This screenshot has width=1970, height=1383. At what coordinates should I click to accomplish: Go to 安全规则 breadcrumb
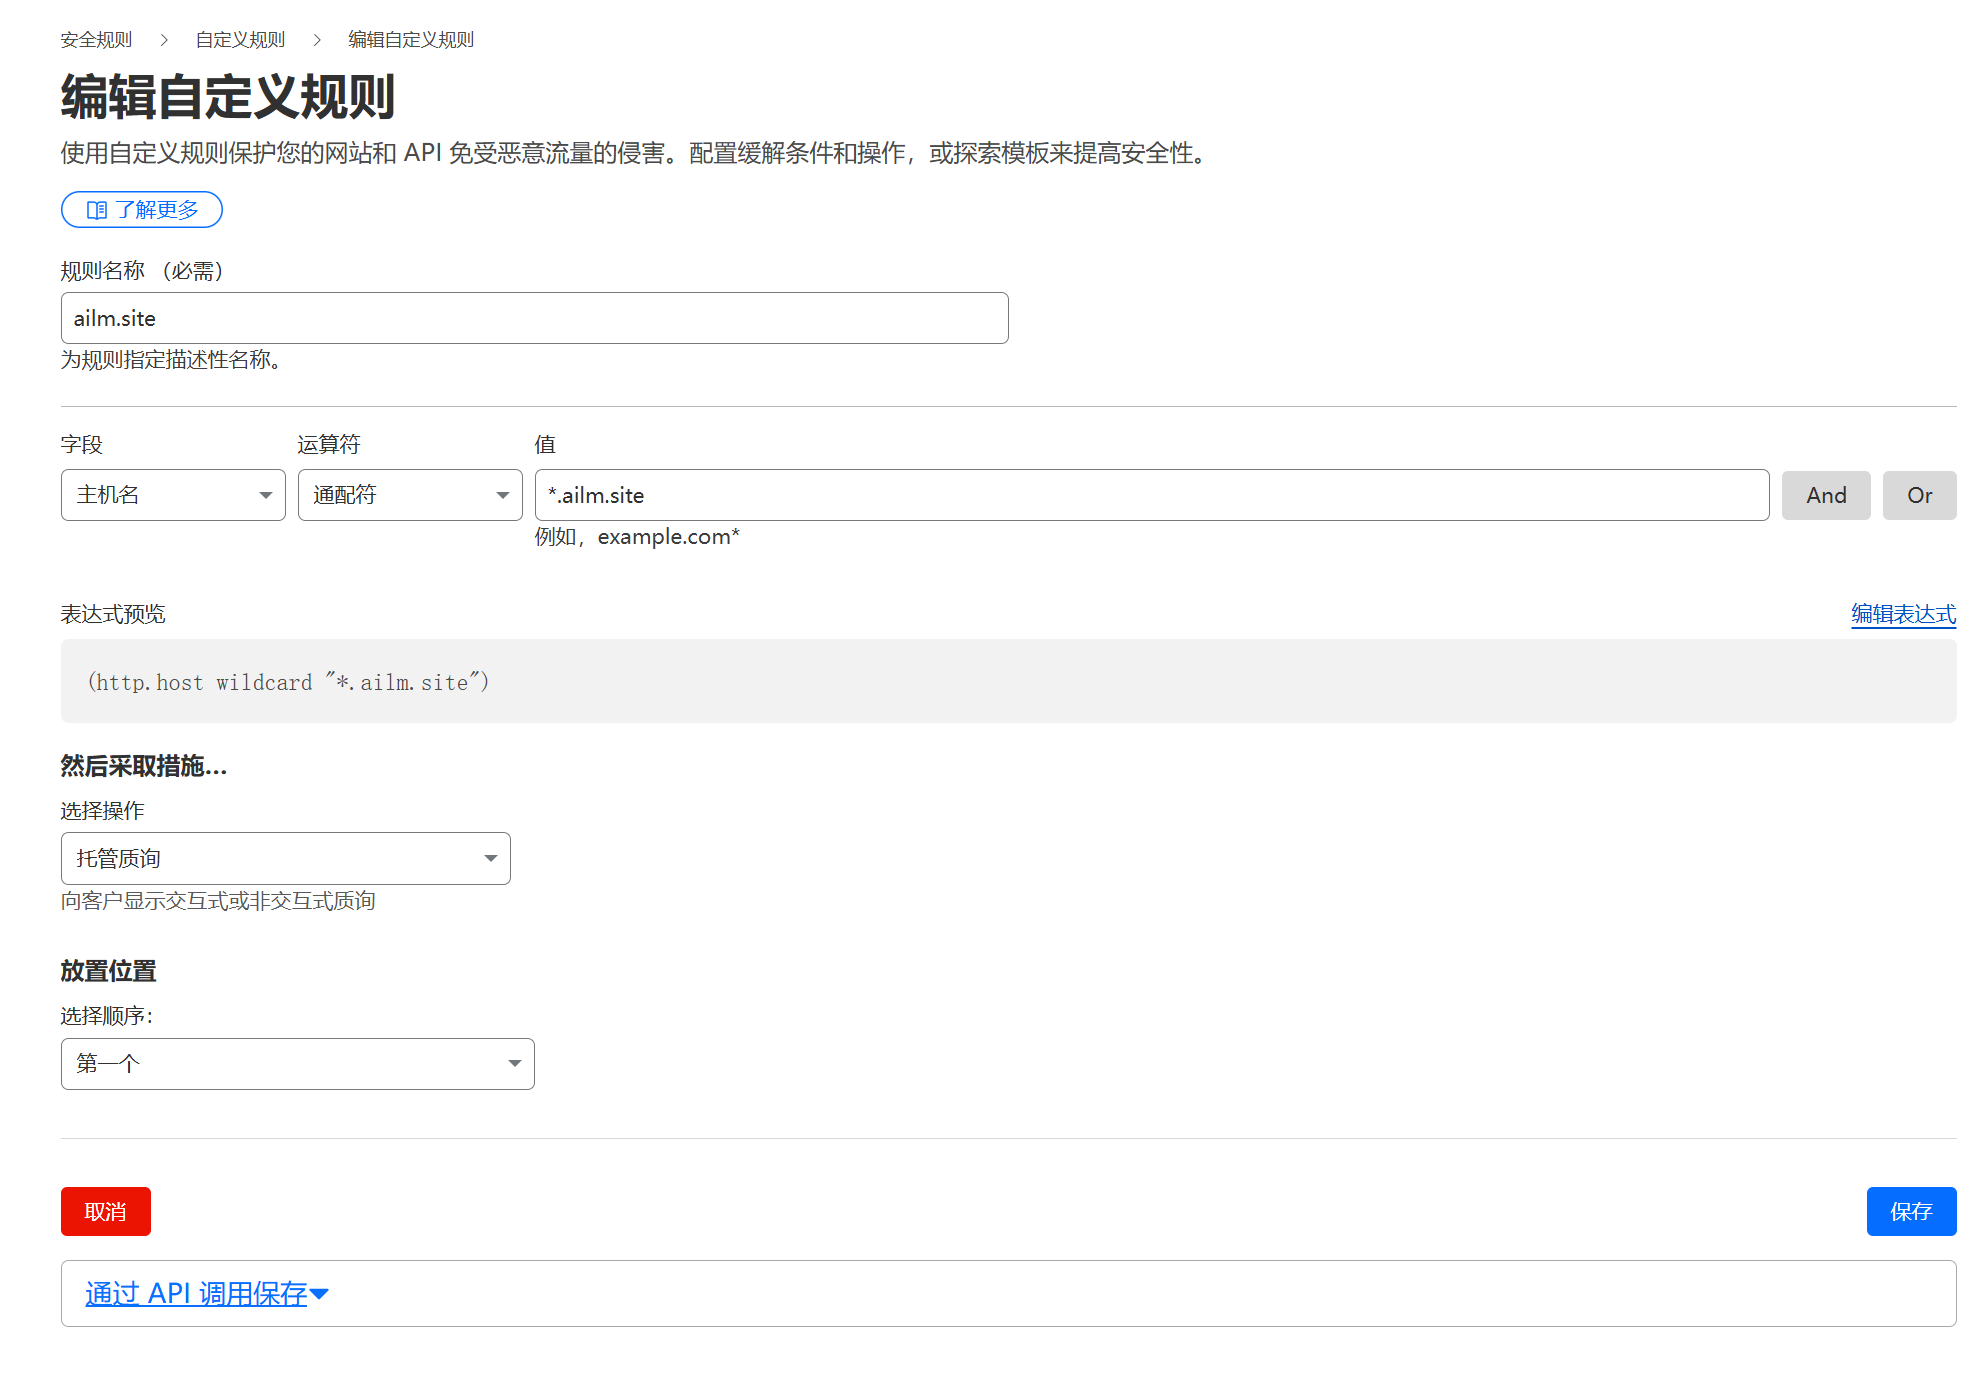pos(96,40)
